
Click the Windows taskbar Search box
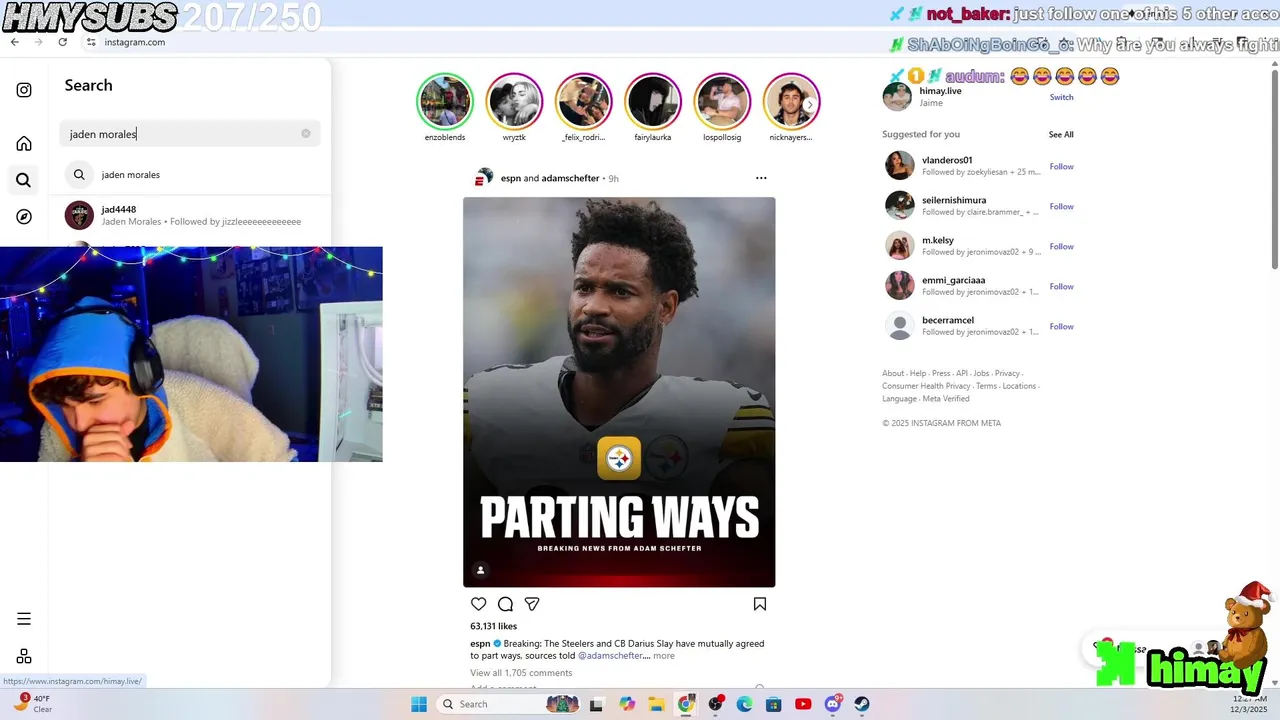[x=510, y=704]
